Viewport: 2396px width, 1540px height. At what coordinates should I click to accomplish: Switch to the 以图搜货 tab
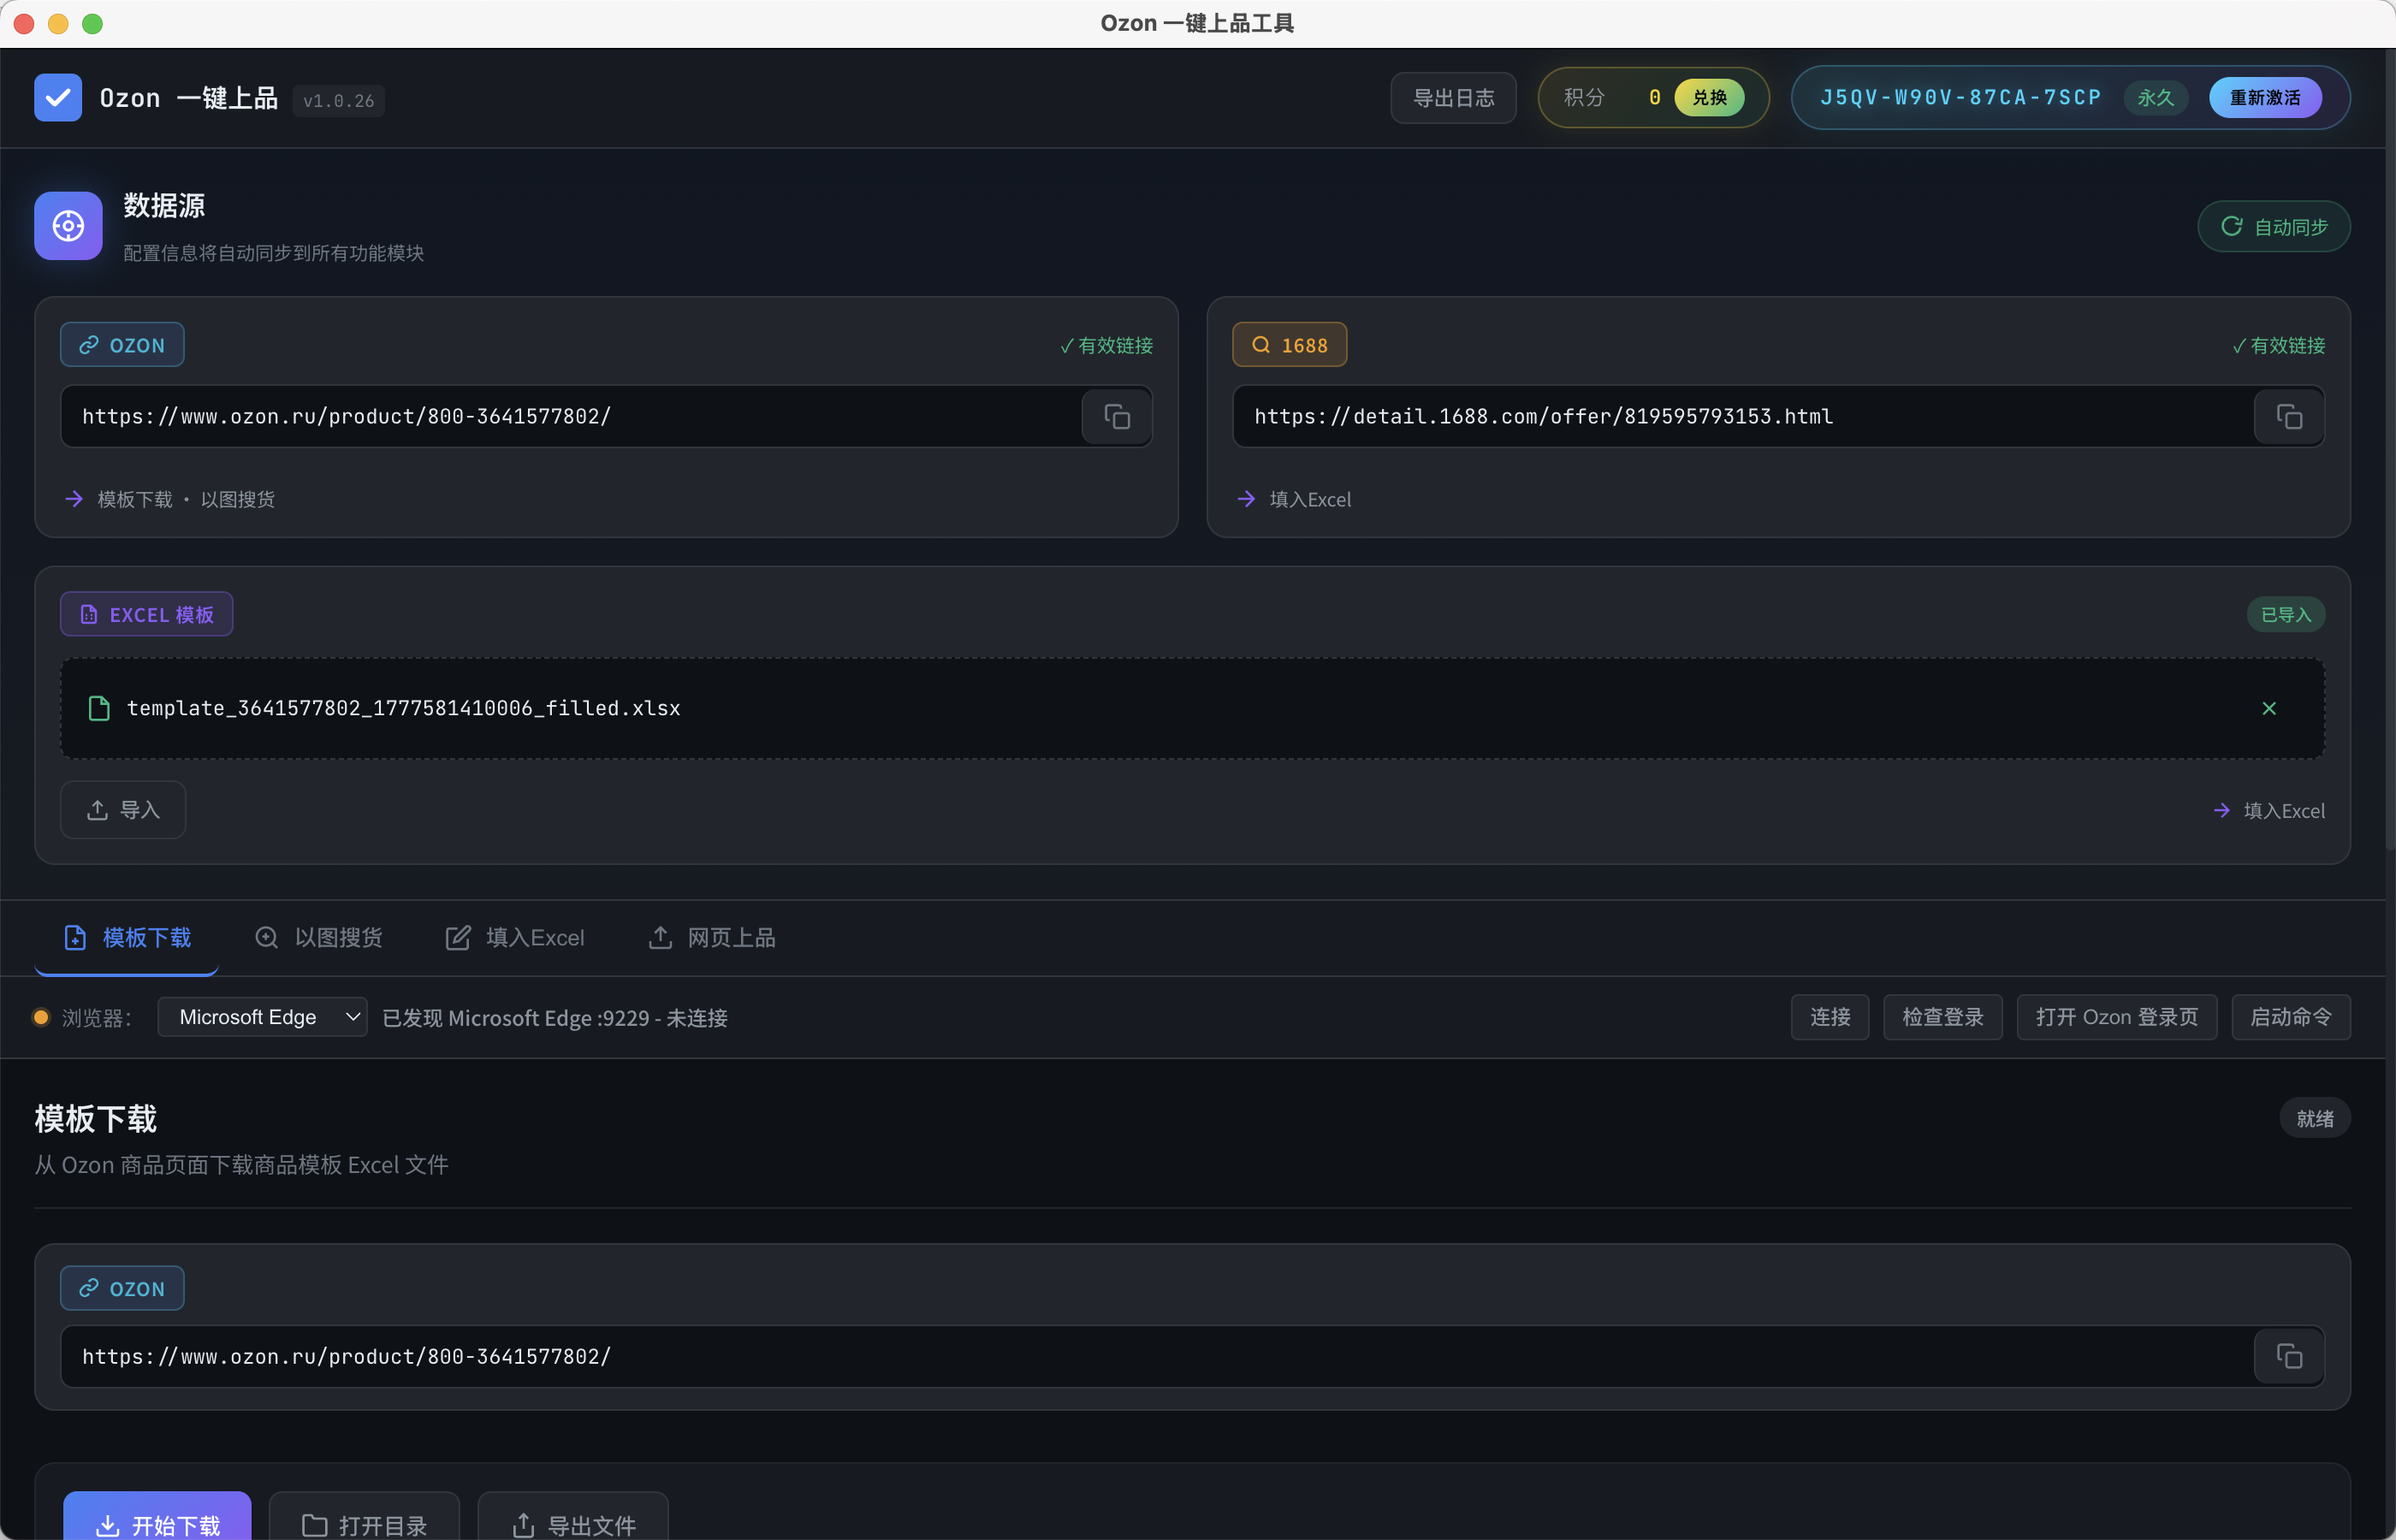point(318,937)
